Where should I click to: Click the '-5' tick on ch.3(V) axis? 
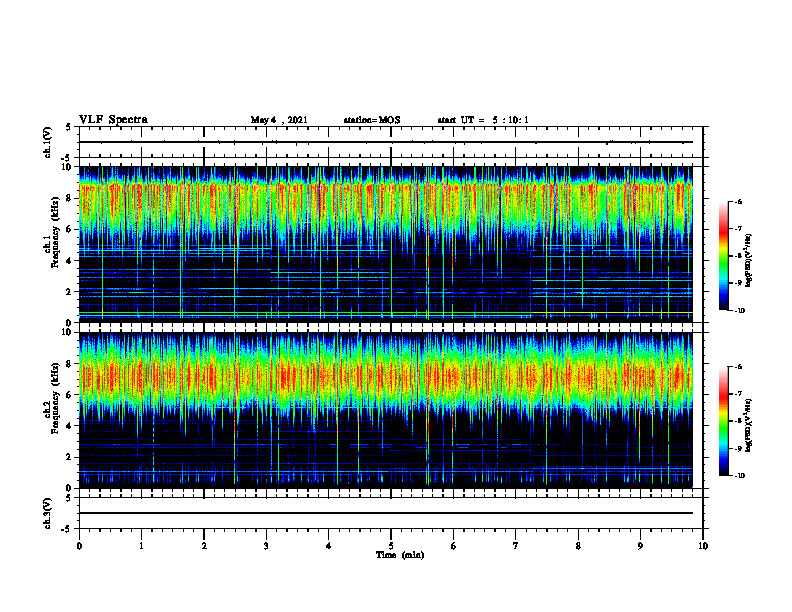click(x=67, y=529)
